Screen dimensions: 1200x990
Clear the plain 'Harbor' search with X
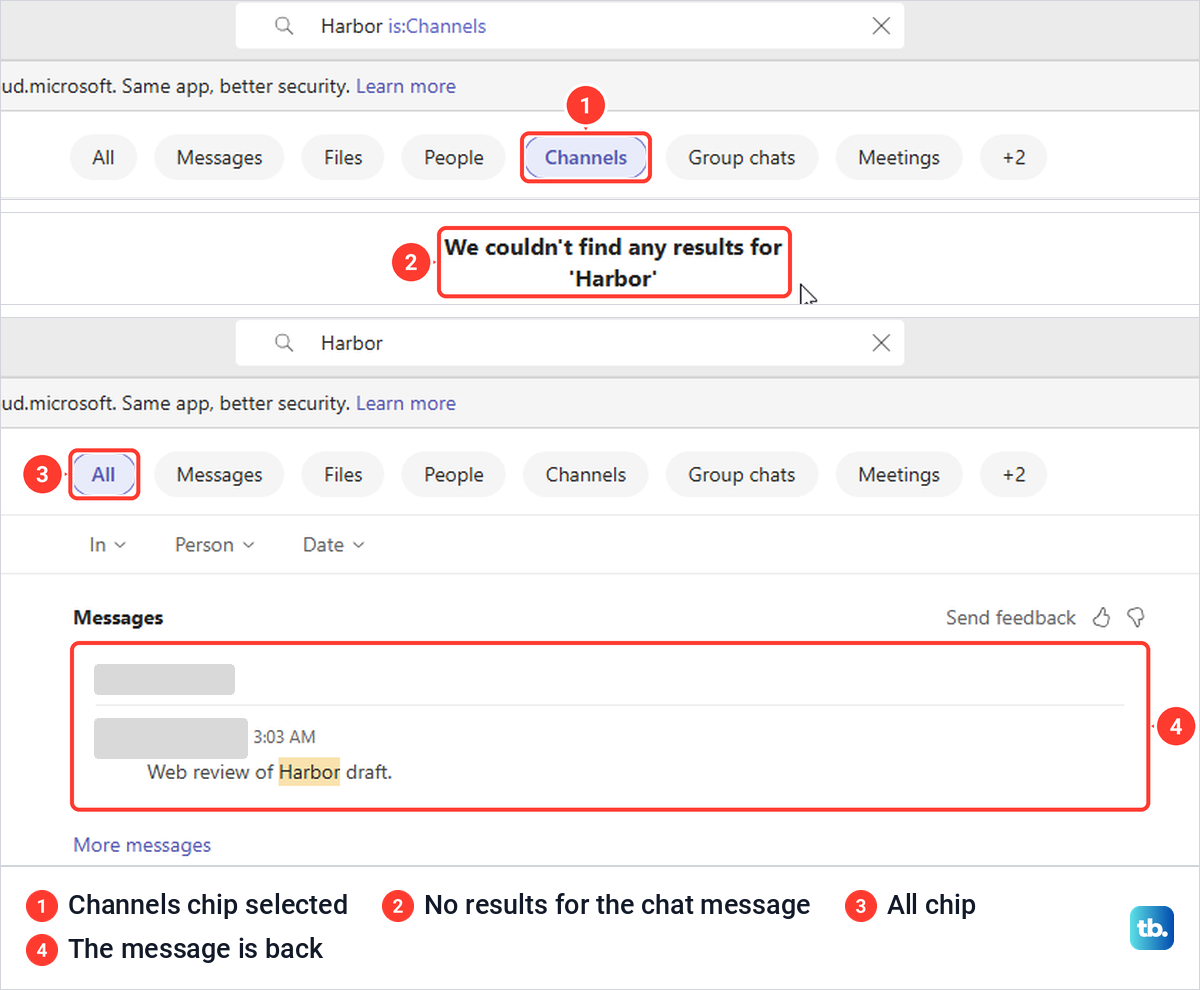pyautogui.click(x=881, y=343)
